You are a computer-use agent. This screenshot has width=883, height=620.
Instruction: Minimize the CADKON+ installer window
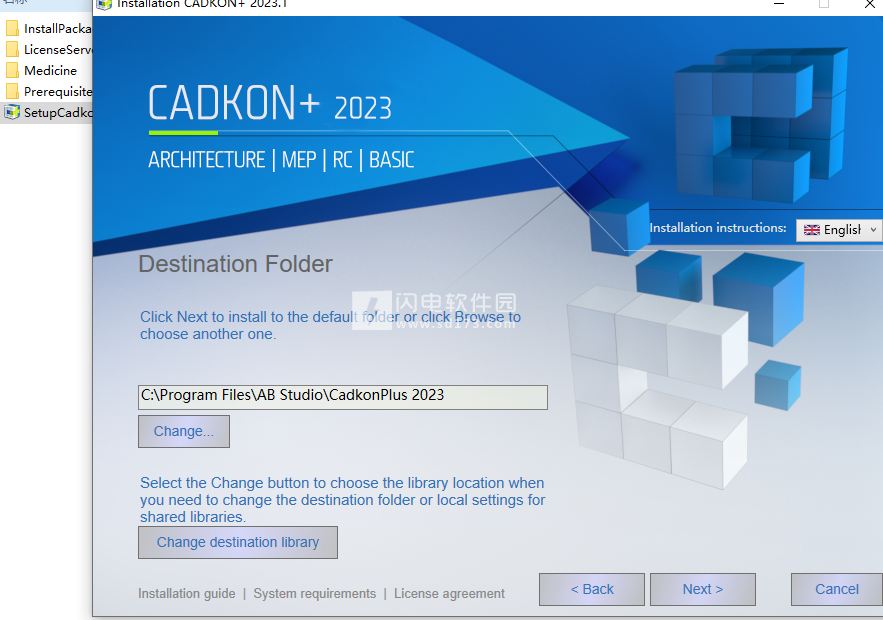(779, 5)
